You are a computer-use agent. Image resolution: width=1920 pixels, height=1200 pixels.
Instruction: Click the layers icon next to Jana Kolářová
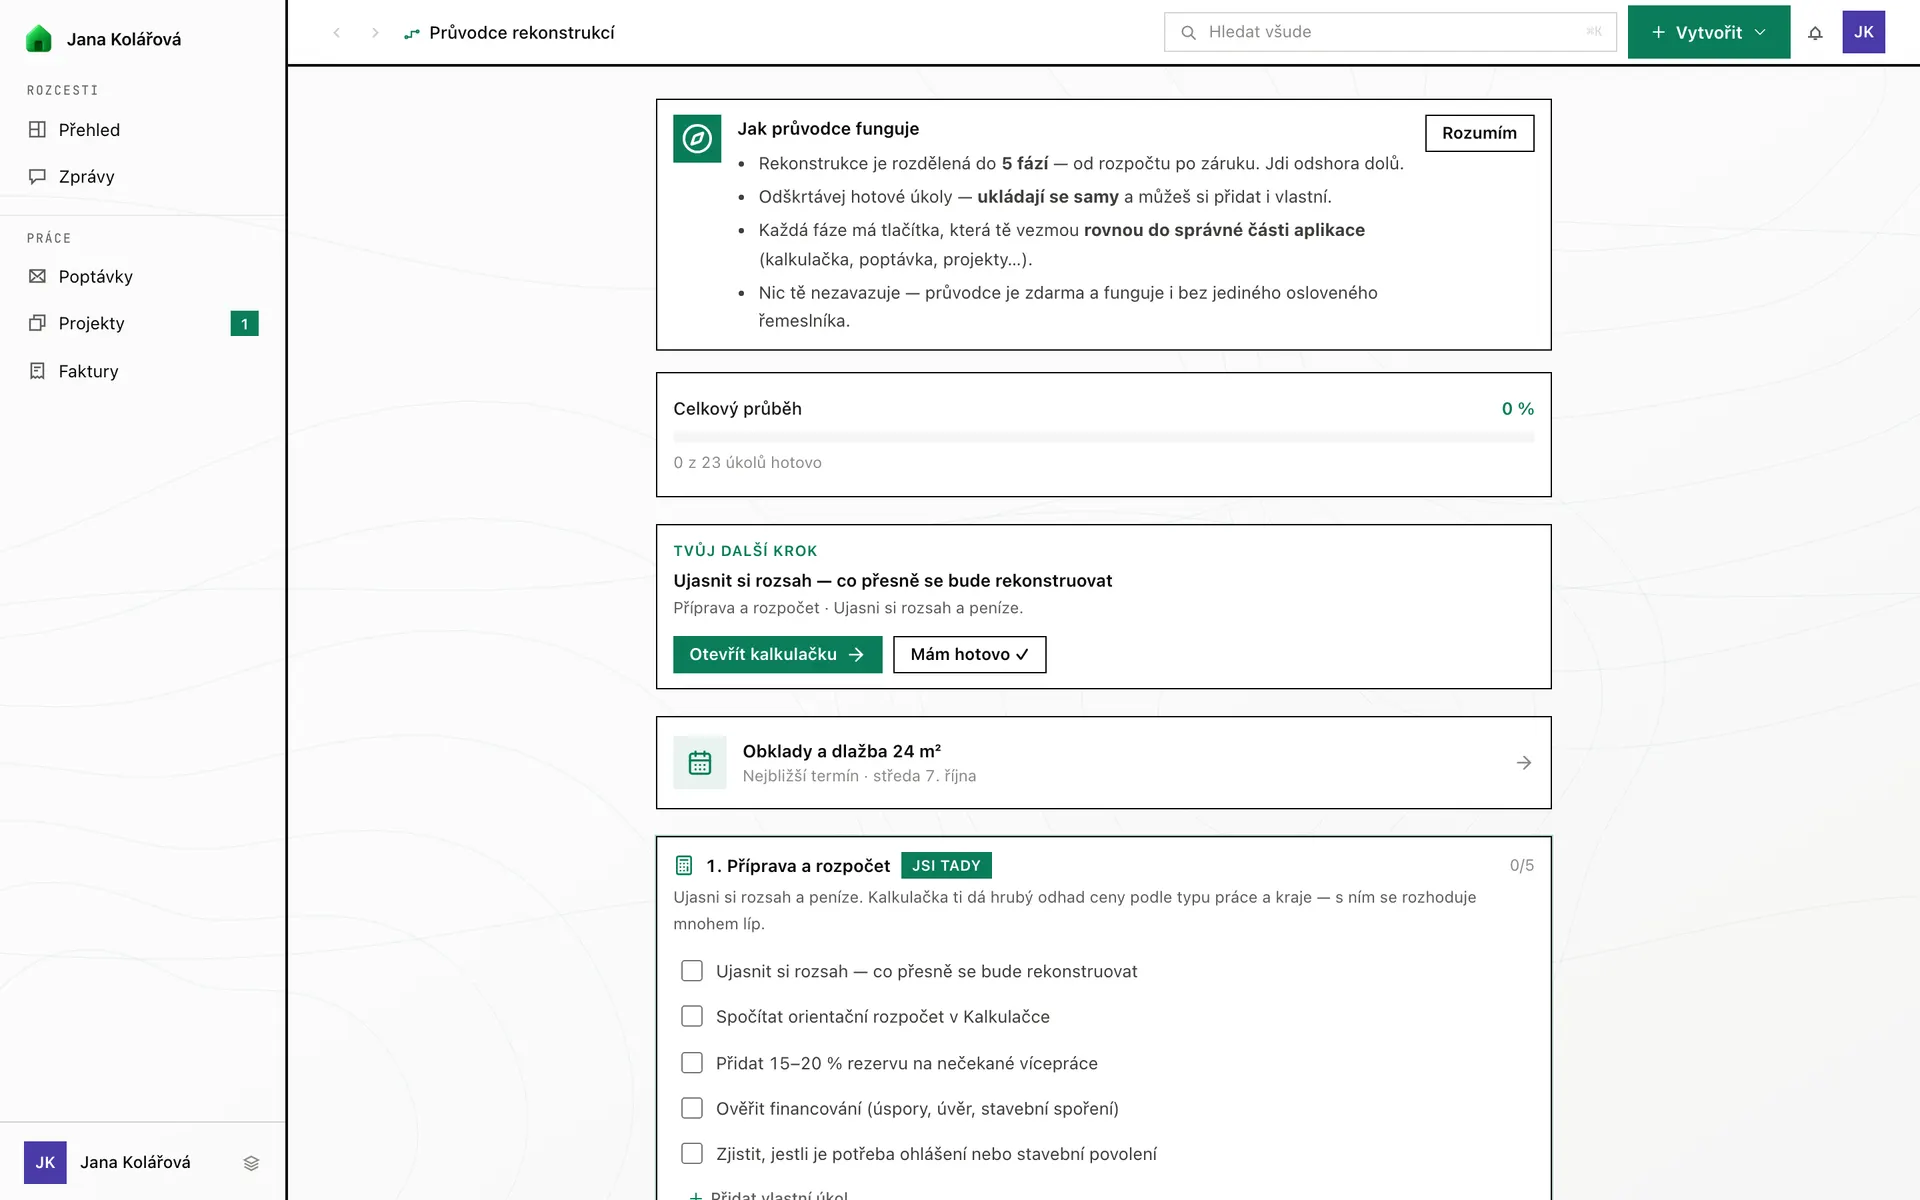(x=251, y=1163)
